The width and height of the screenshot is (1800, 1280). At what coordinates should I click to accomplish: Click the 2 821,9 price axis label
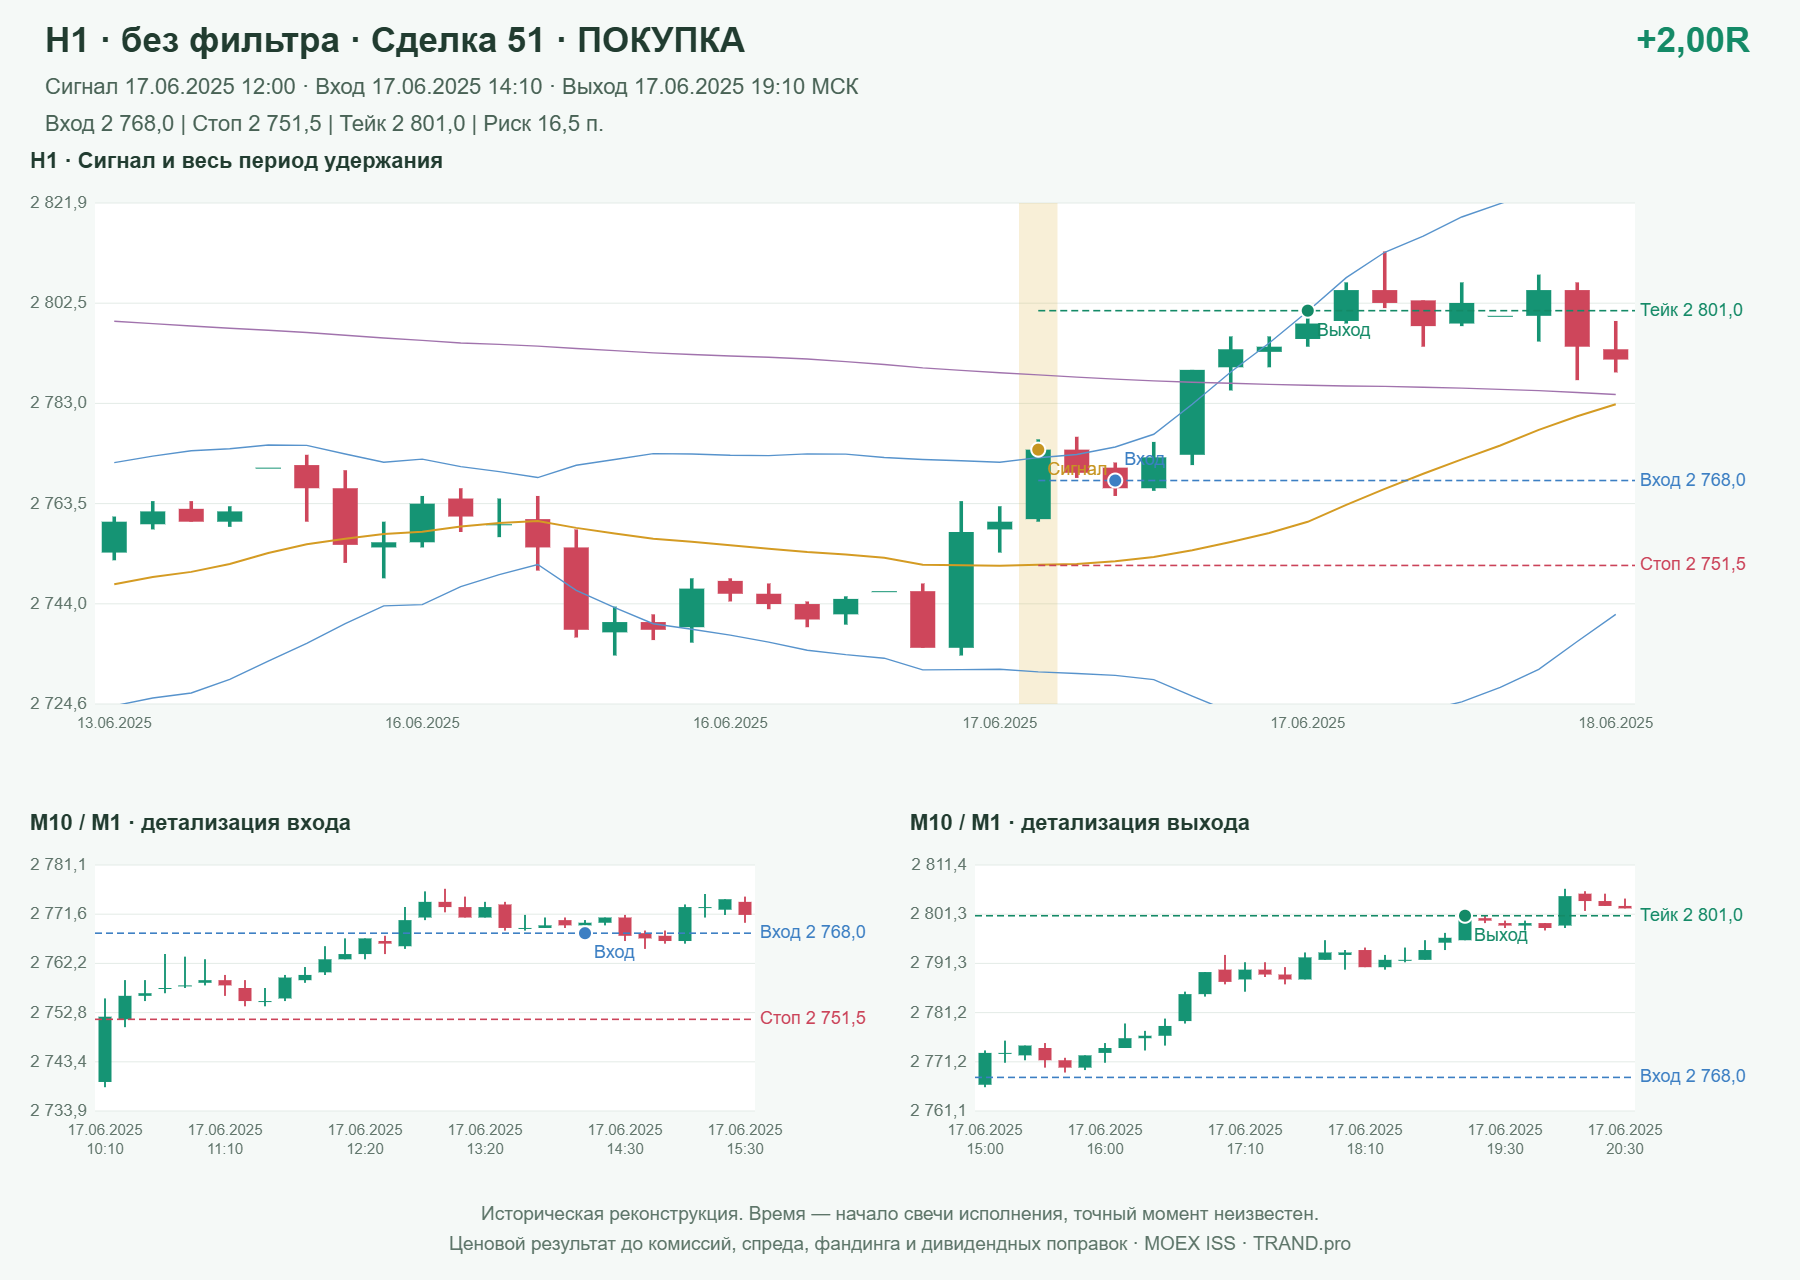58,203
